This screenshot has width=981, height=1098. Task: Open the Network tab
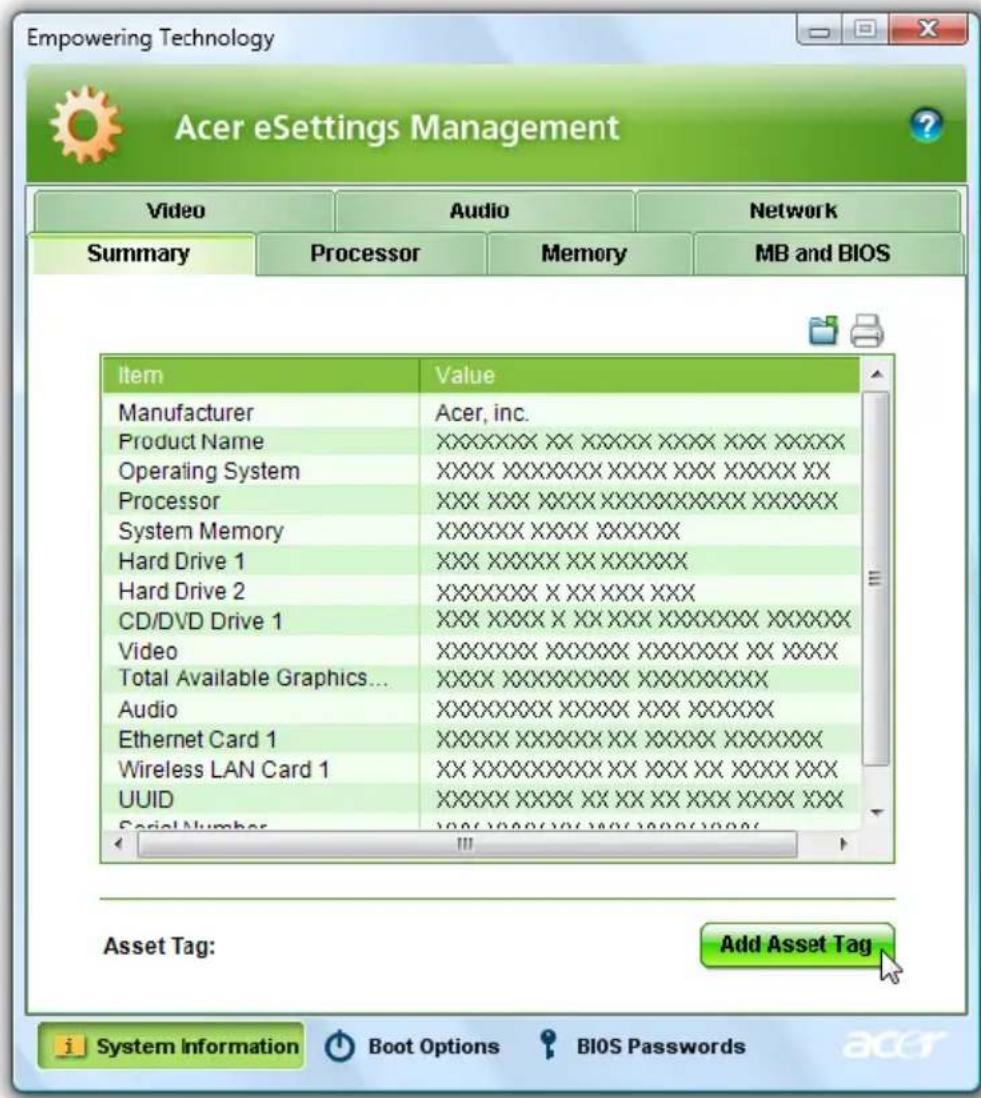(798, 211)
